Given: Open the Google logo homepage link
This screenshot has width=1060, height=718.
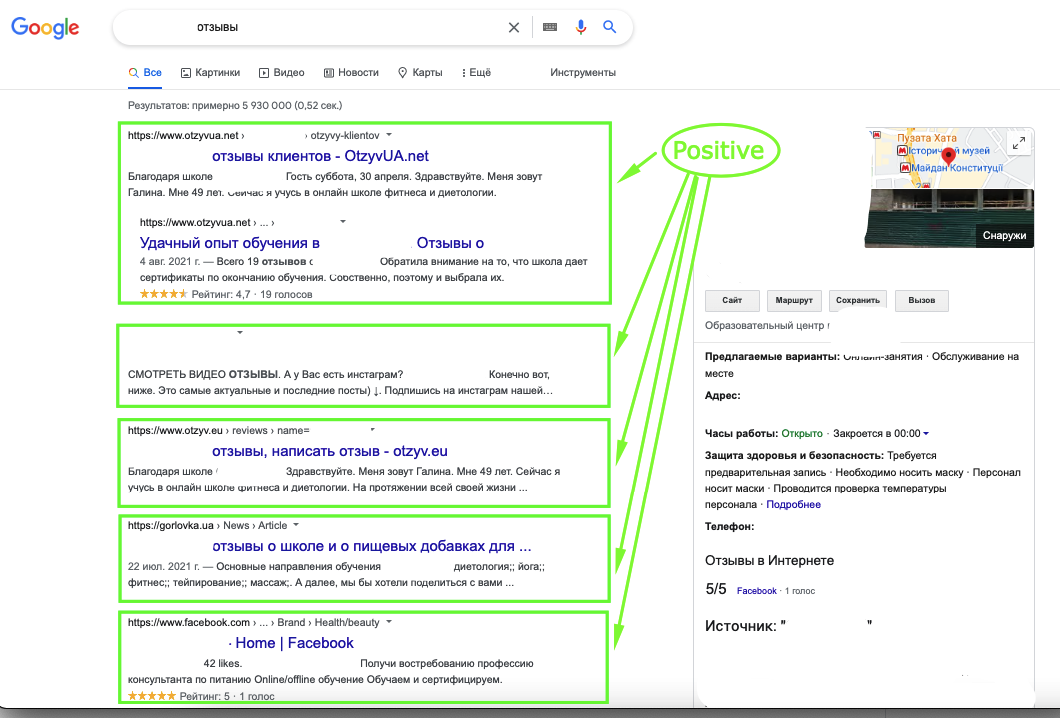Looking at the screenshot, I should (x=45, y=27).
